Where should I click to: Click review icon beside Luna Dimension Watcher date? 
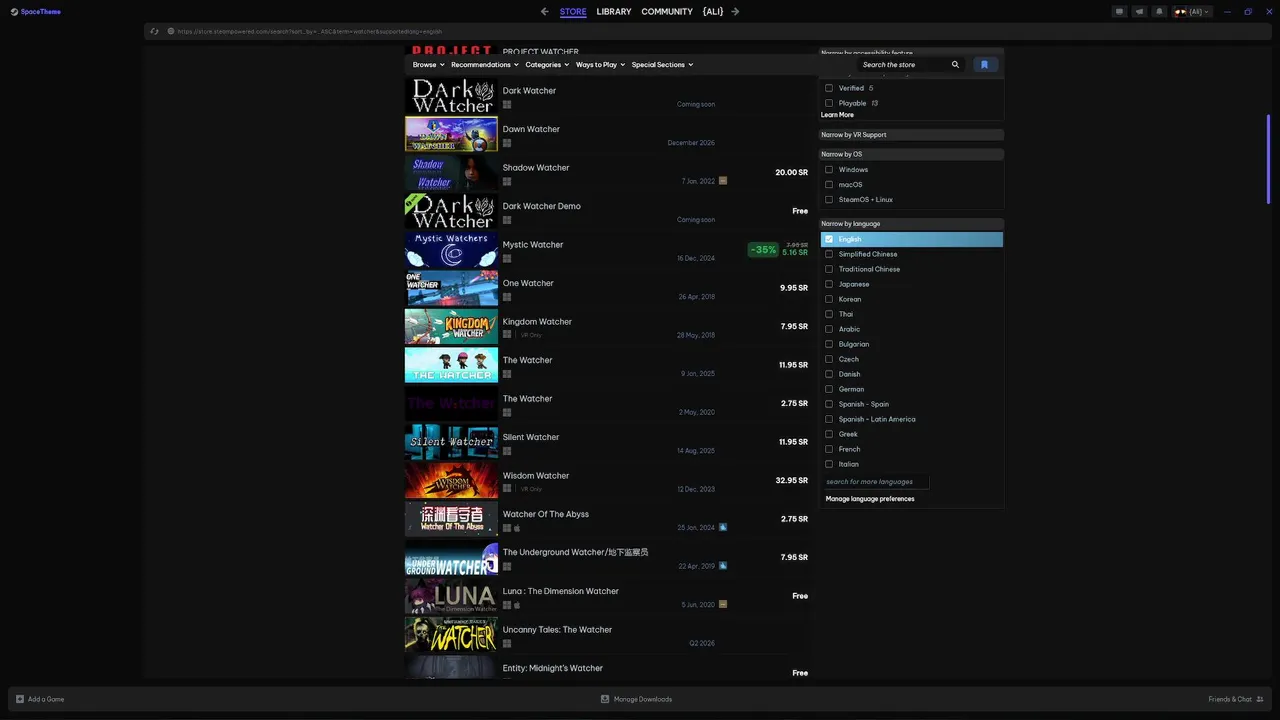pos(723,604)
